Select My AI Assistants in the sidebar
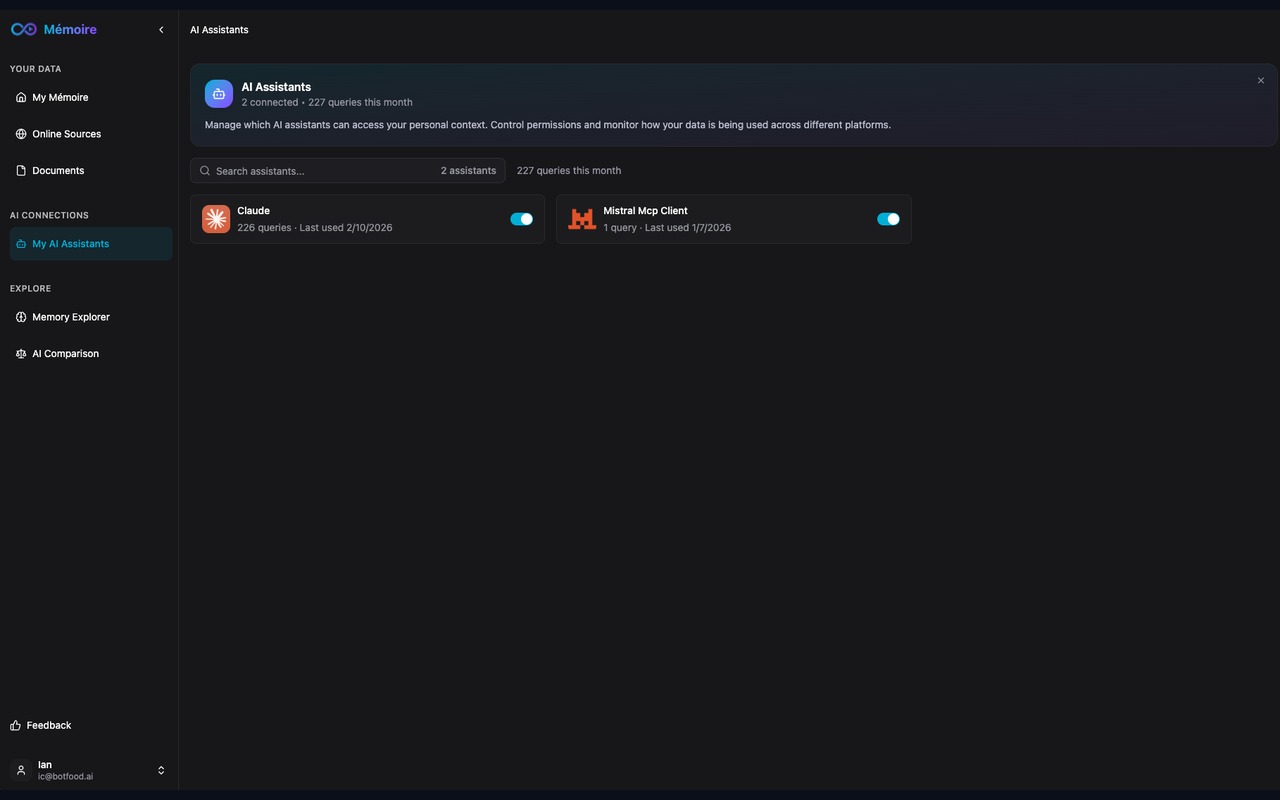Screen dimensions: 1280x800 point(70,243)
